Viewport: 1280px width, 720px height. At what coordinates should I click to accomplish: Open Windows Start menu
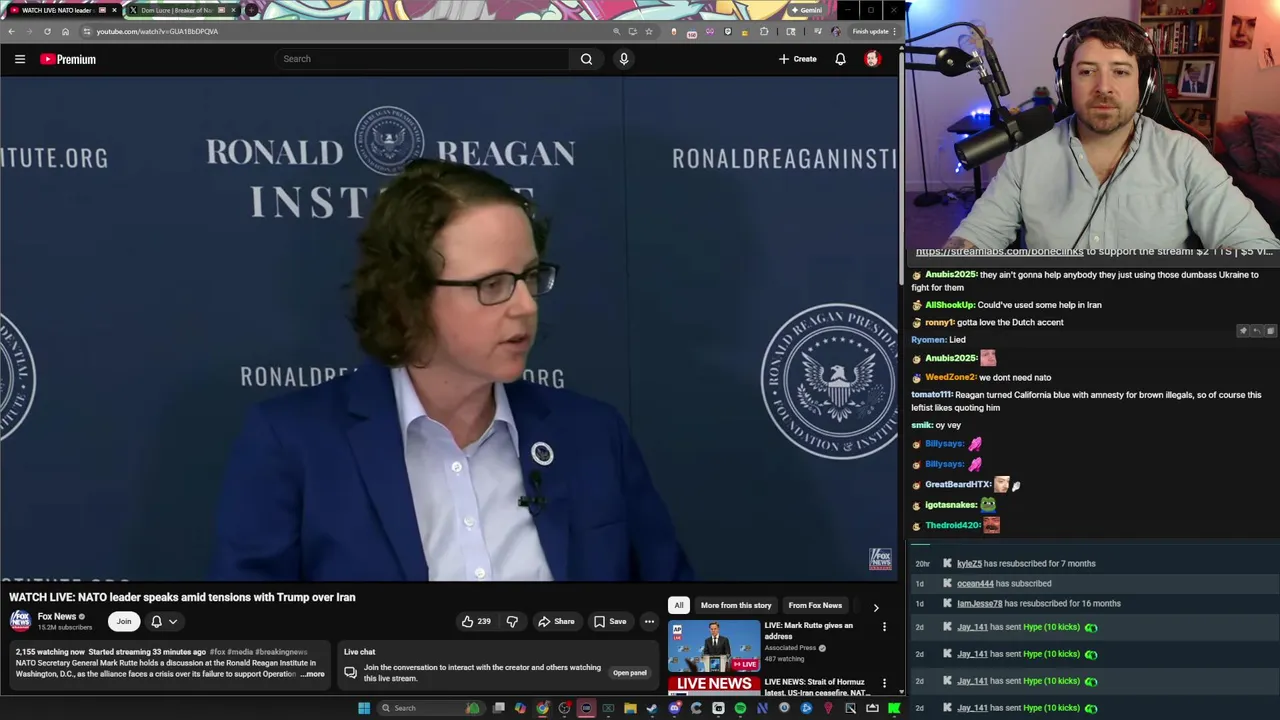(x=364, y=708)
